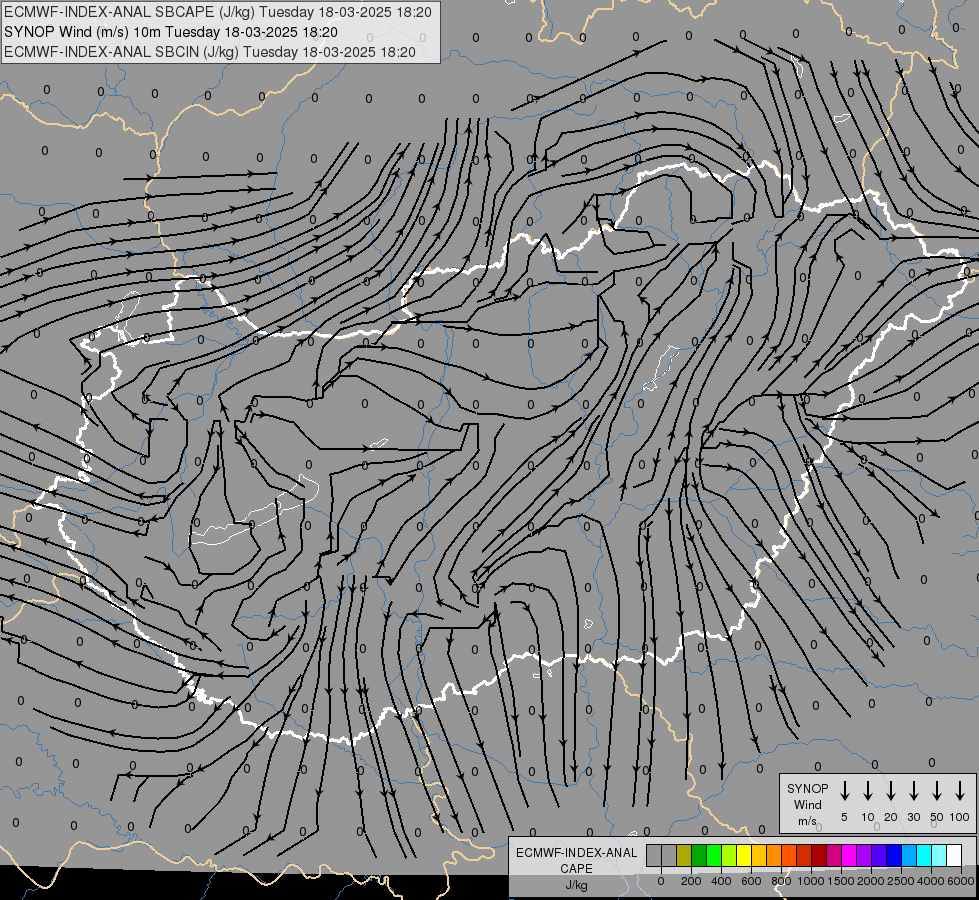
Task: Click the 50 m/s wind arrow in the legend
Action: (937, 791)
